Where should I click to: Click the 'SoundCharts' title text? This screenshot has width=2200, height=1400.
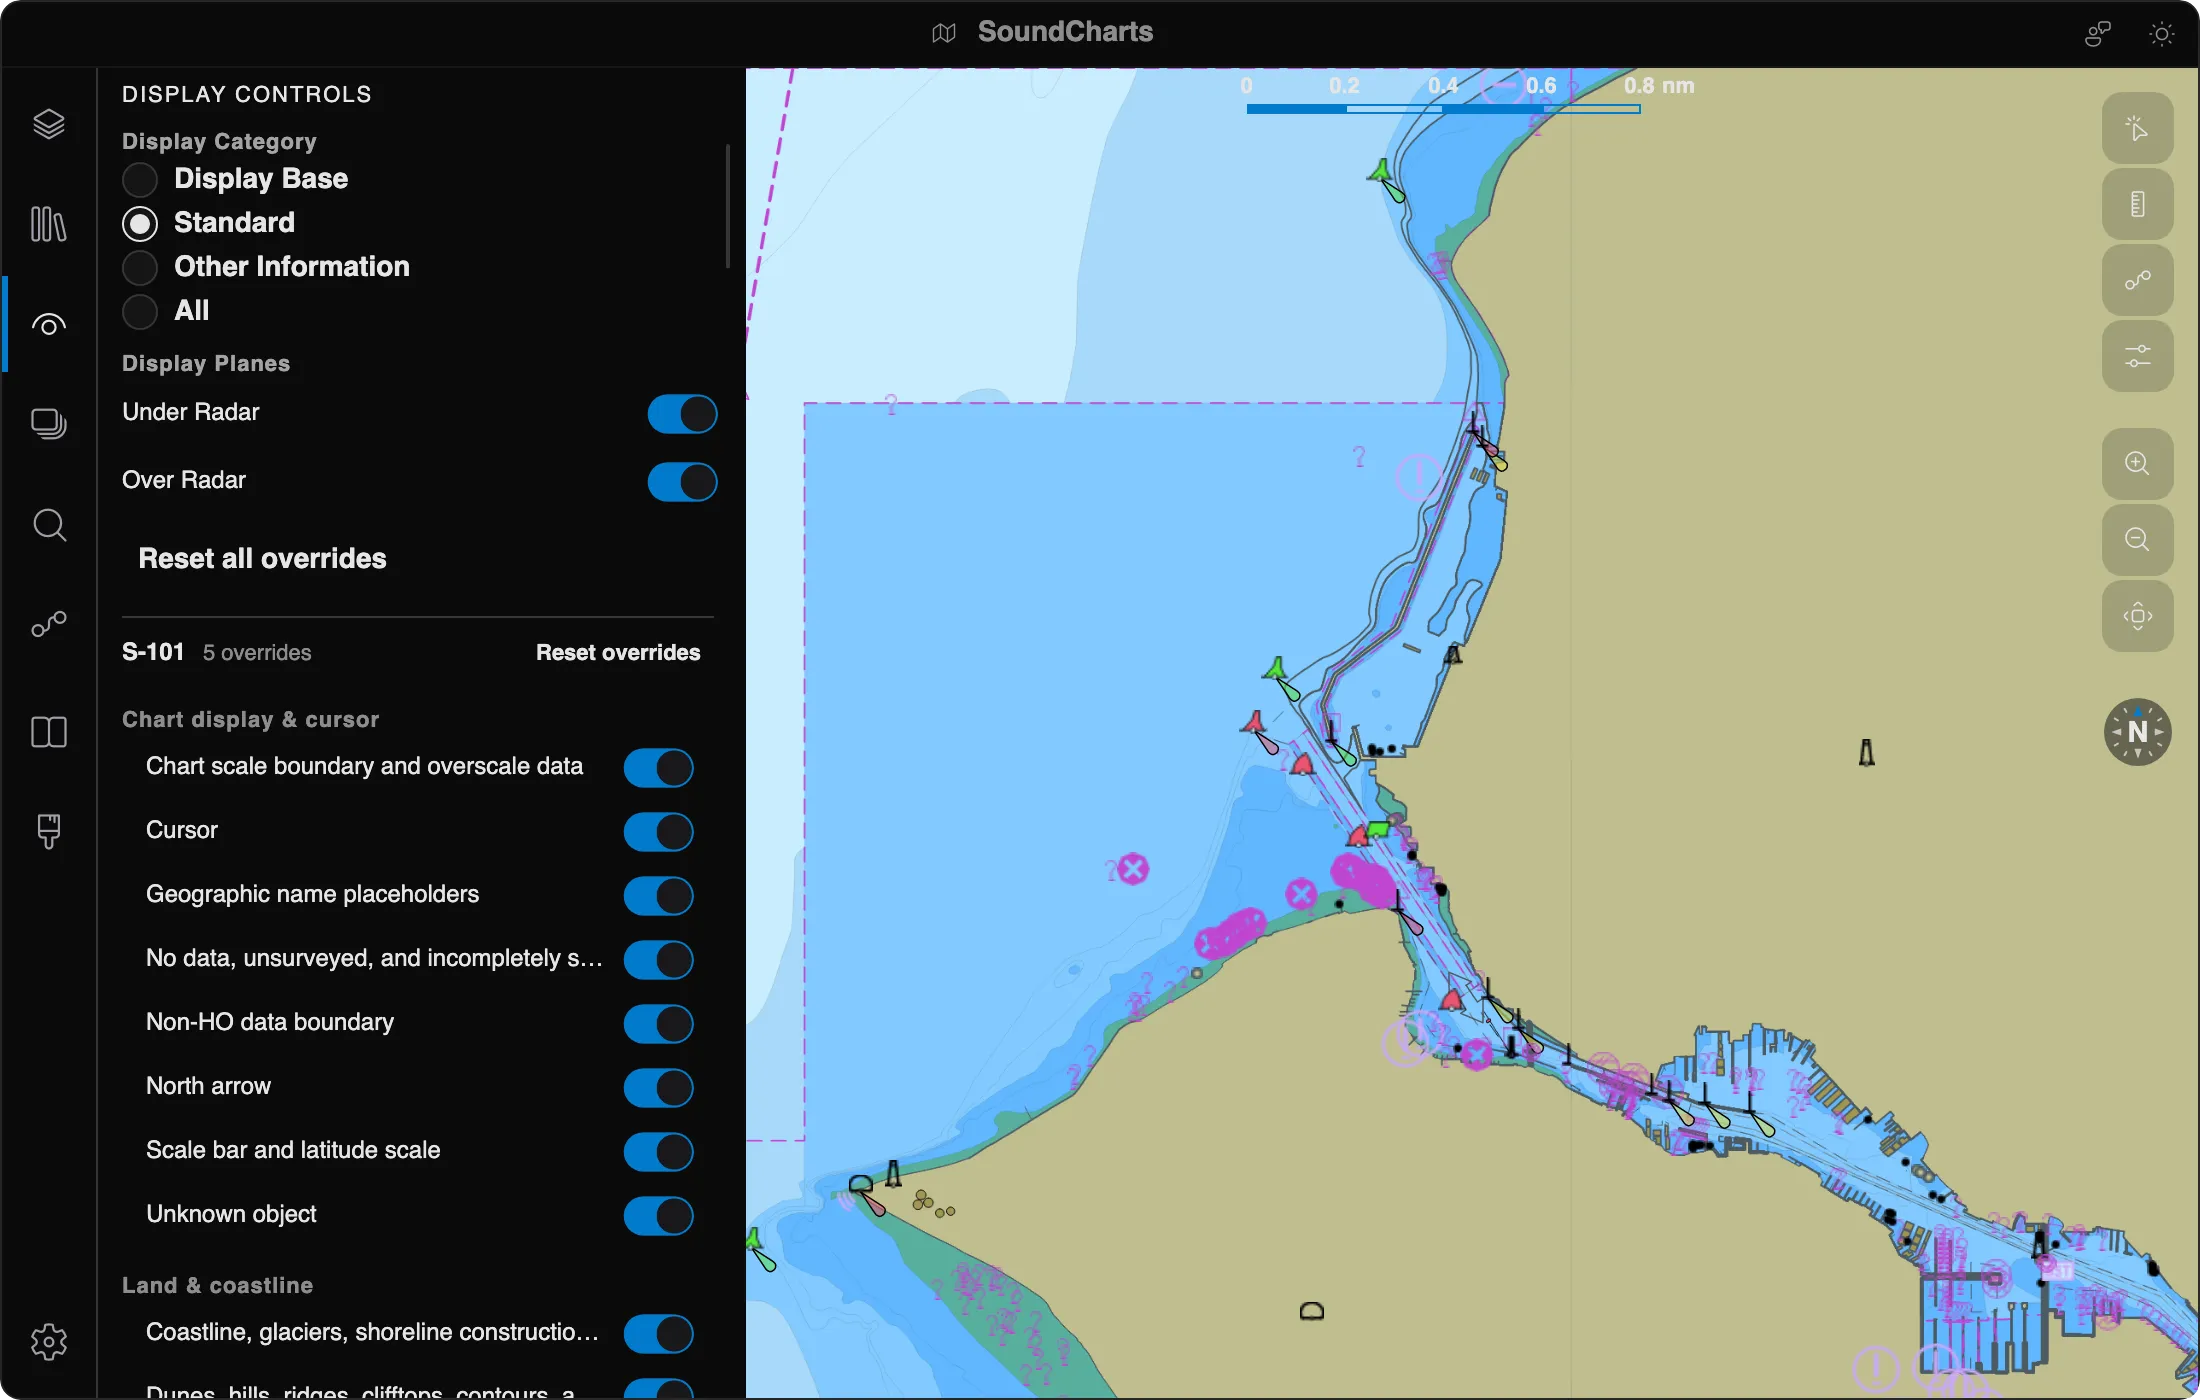1065,32
